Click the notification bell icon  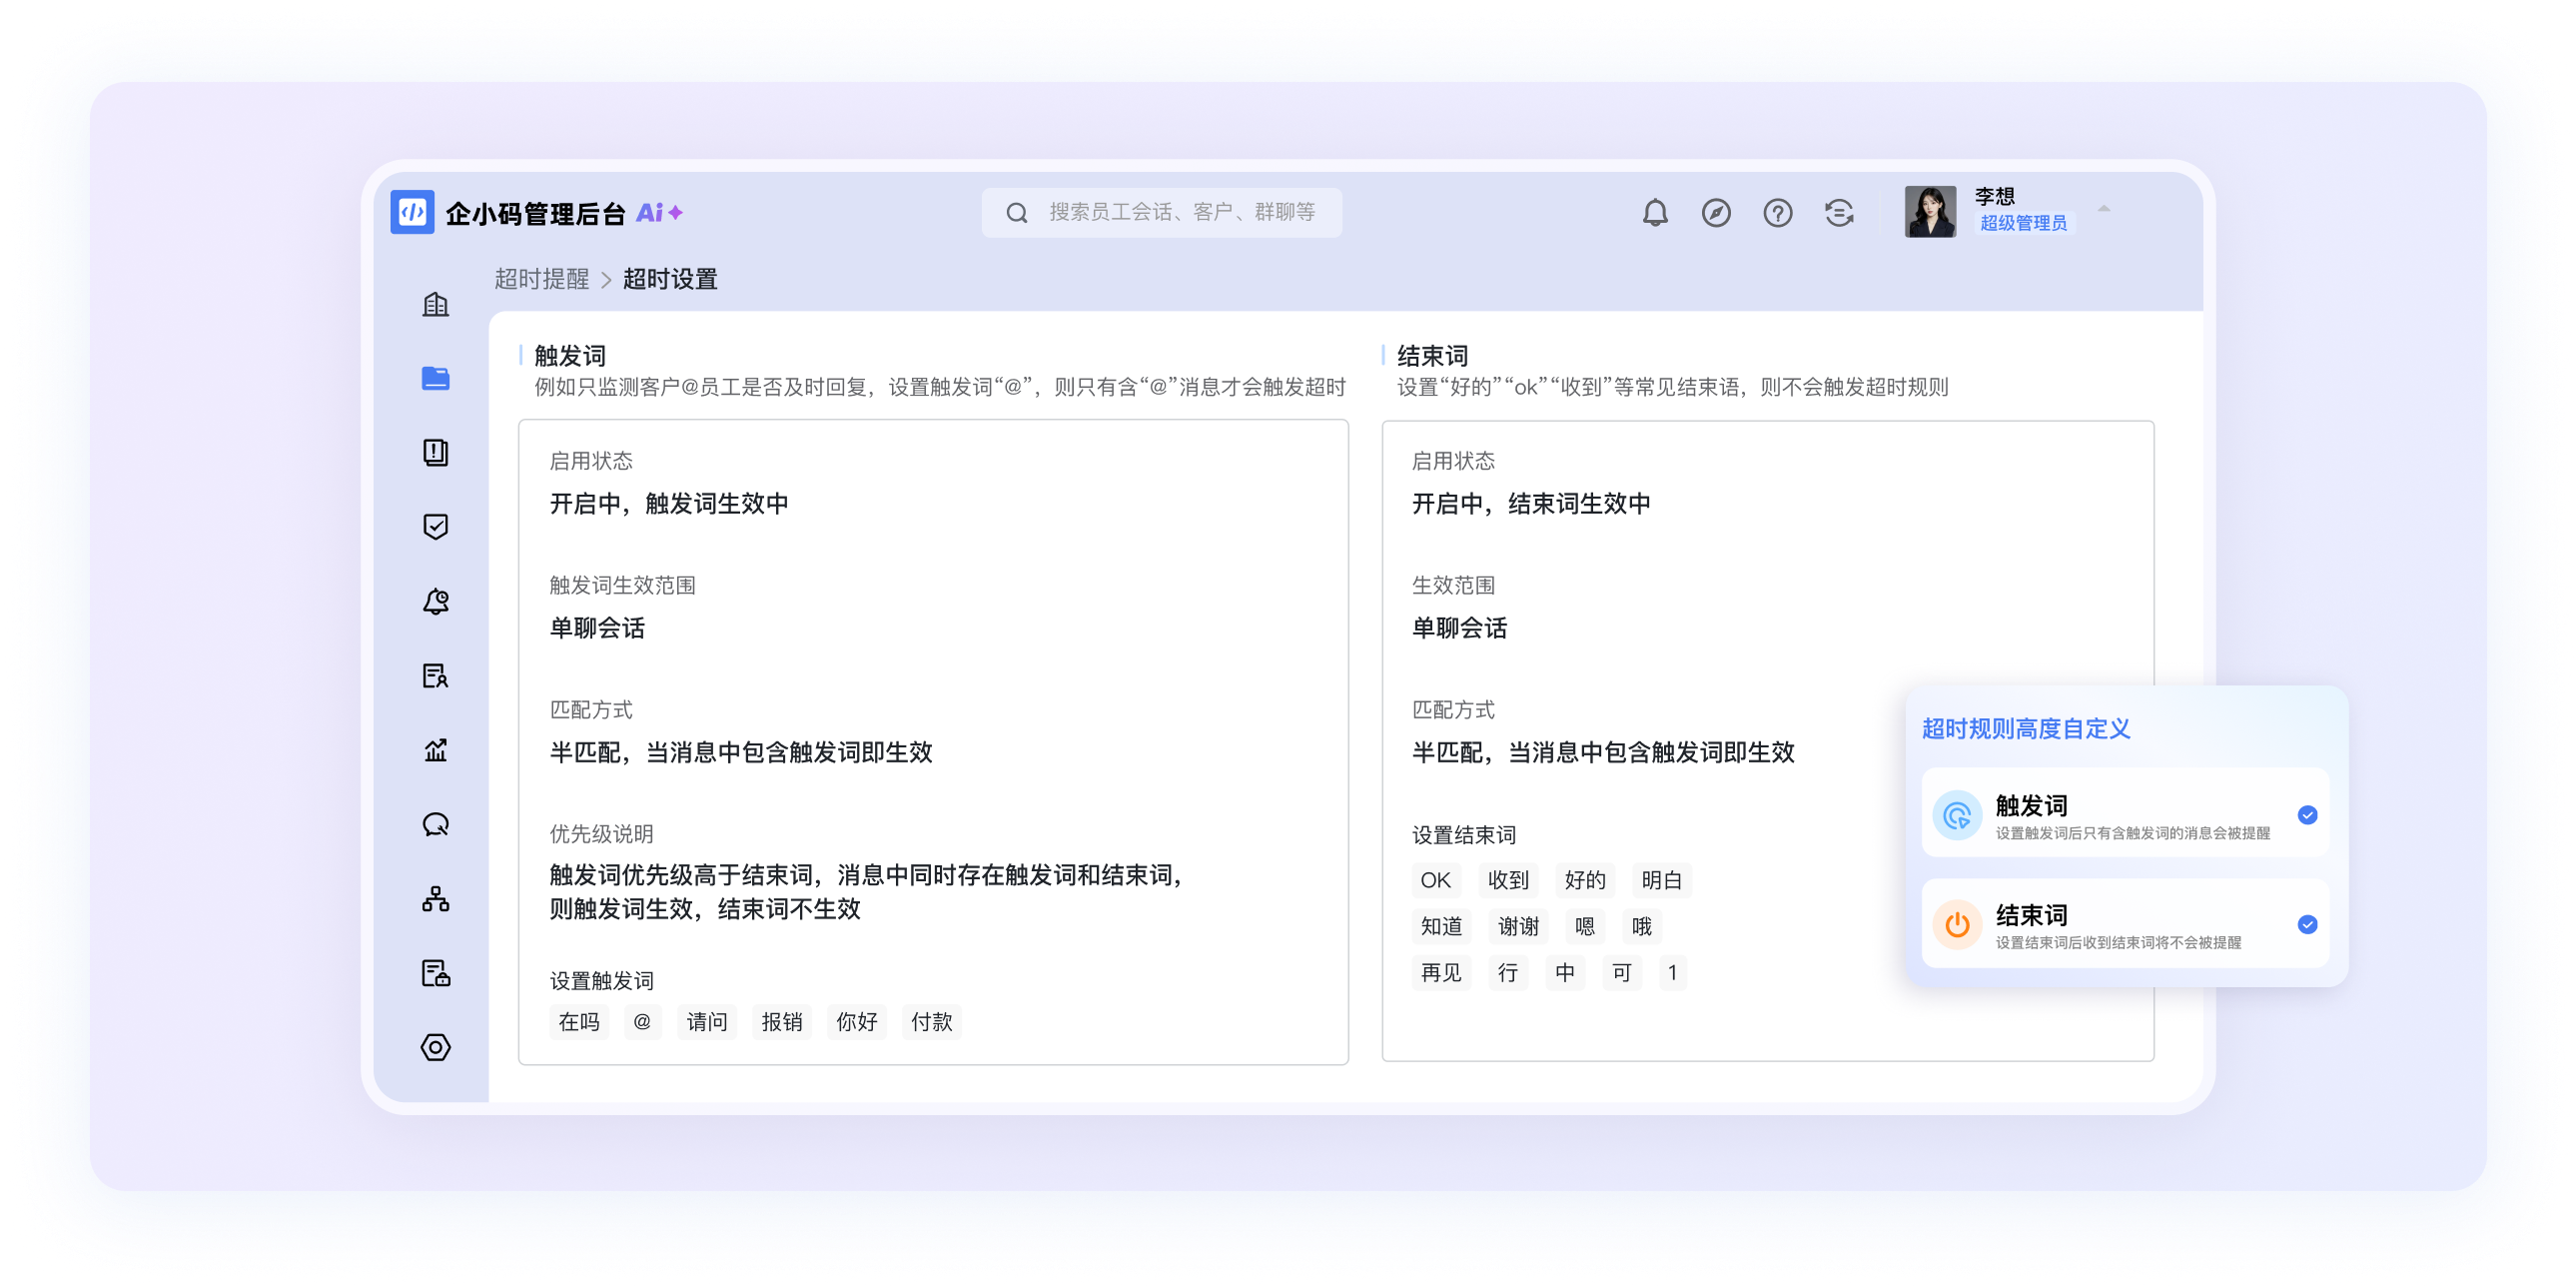[1655, 213]
